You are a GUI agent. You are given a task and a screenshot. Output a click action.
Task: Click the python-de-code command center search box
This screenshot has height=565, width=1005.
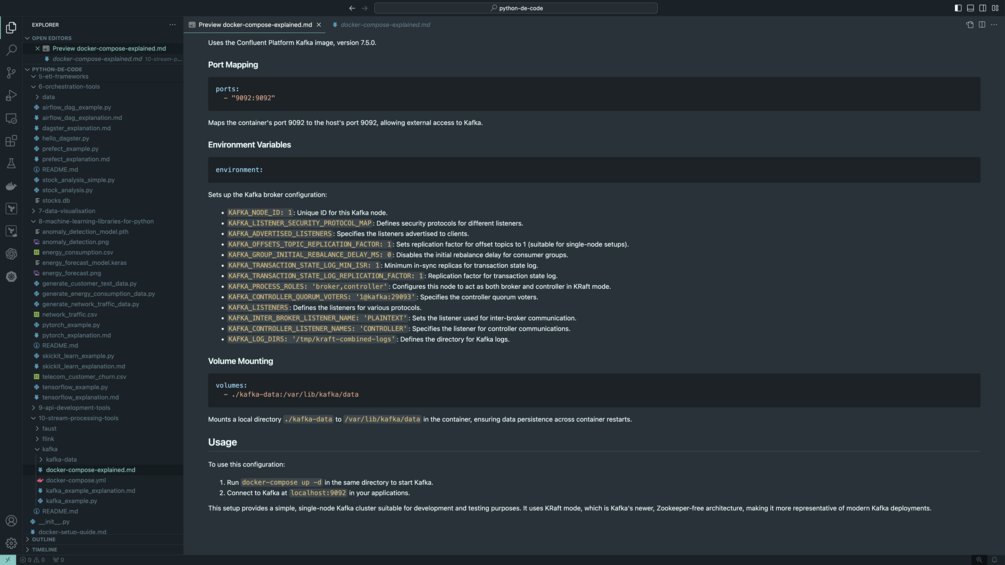(x=516, y=8)
